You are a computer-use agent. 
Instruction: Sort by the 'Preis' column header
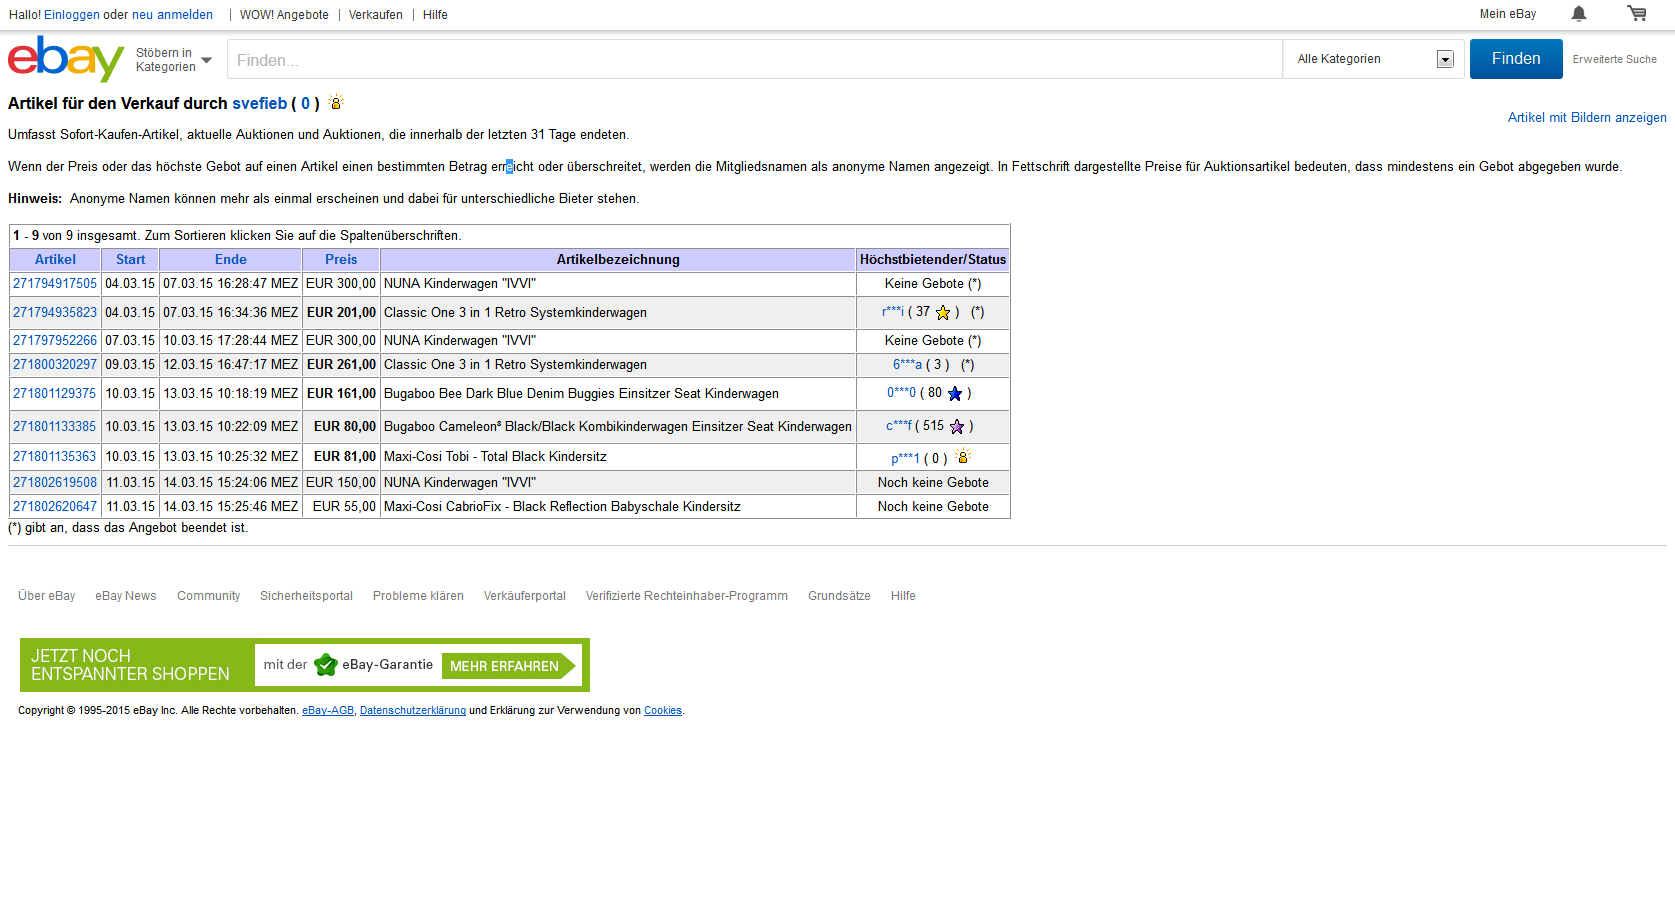point(341,260)
